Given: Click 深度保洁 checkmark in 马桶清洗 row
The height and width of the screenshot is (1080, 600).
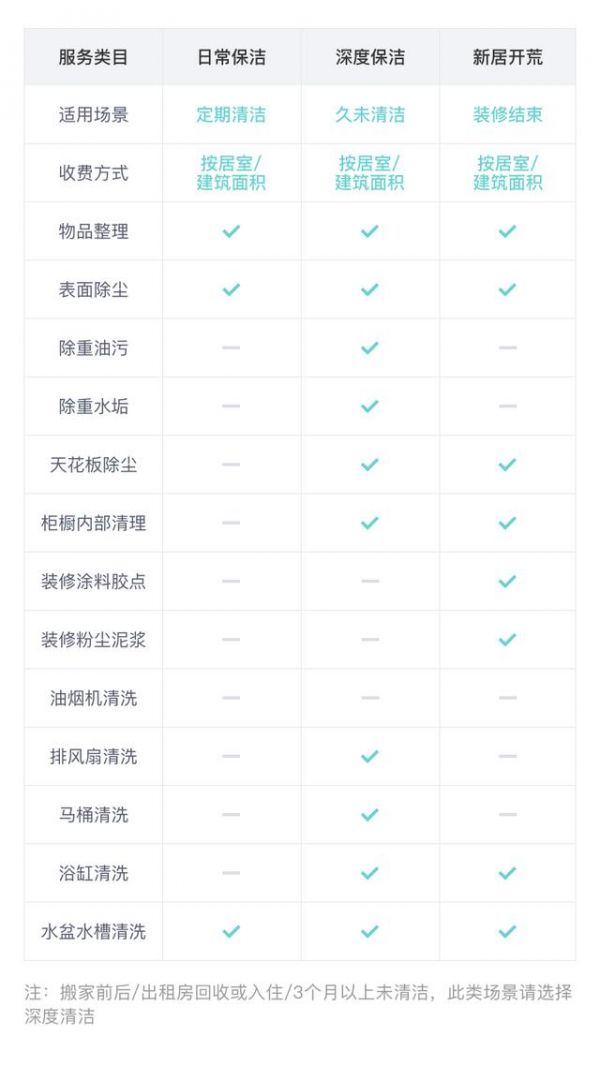Looking at the screenshot, I should coord(369,815).
